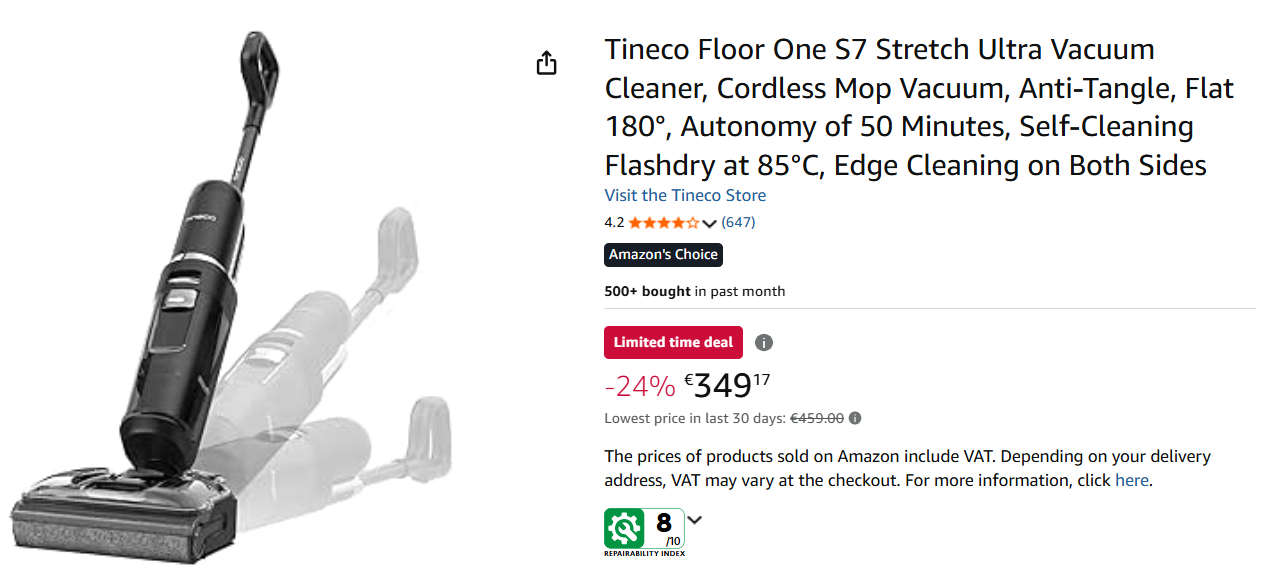
Task: Open the Visit the Tineco Store link
Action: point(685,195)
